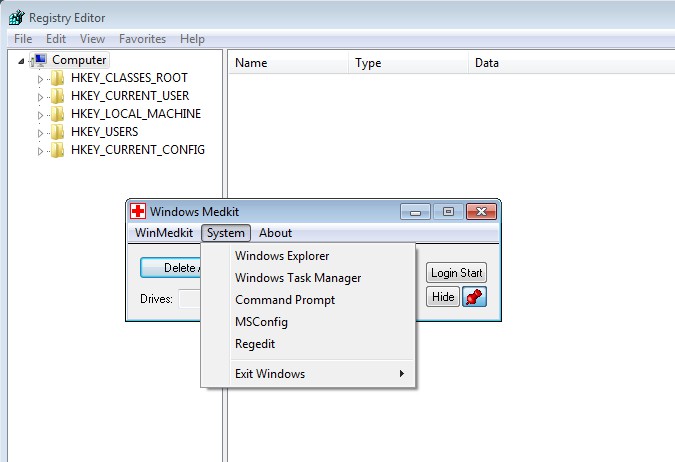Click the Data column header
This screenshot has height=462, width=675.
572,63
